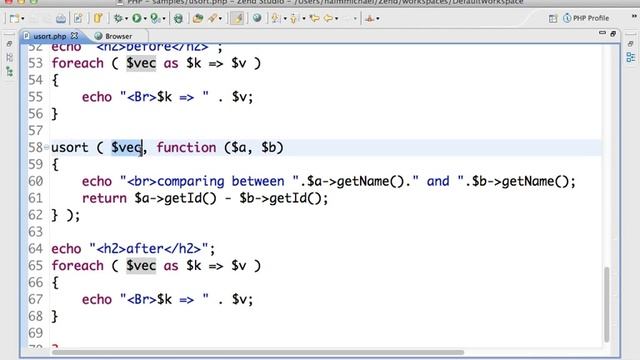This screenshot has width=640, height=360.
Task: Minimize the editor area
Action: (602, 33)
